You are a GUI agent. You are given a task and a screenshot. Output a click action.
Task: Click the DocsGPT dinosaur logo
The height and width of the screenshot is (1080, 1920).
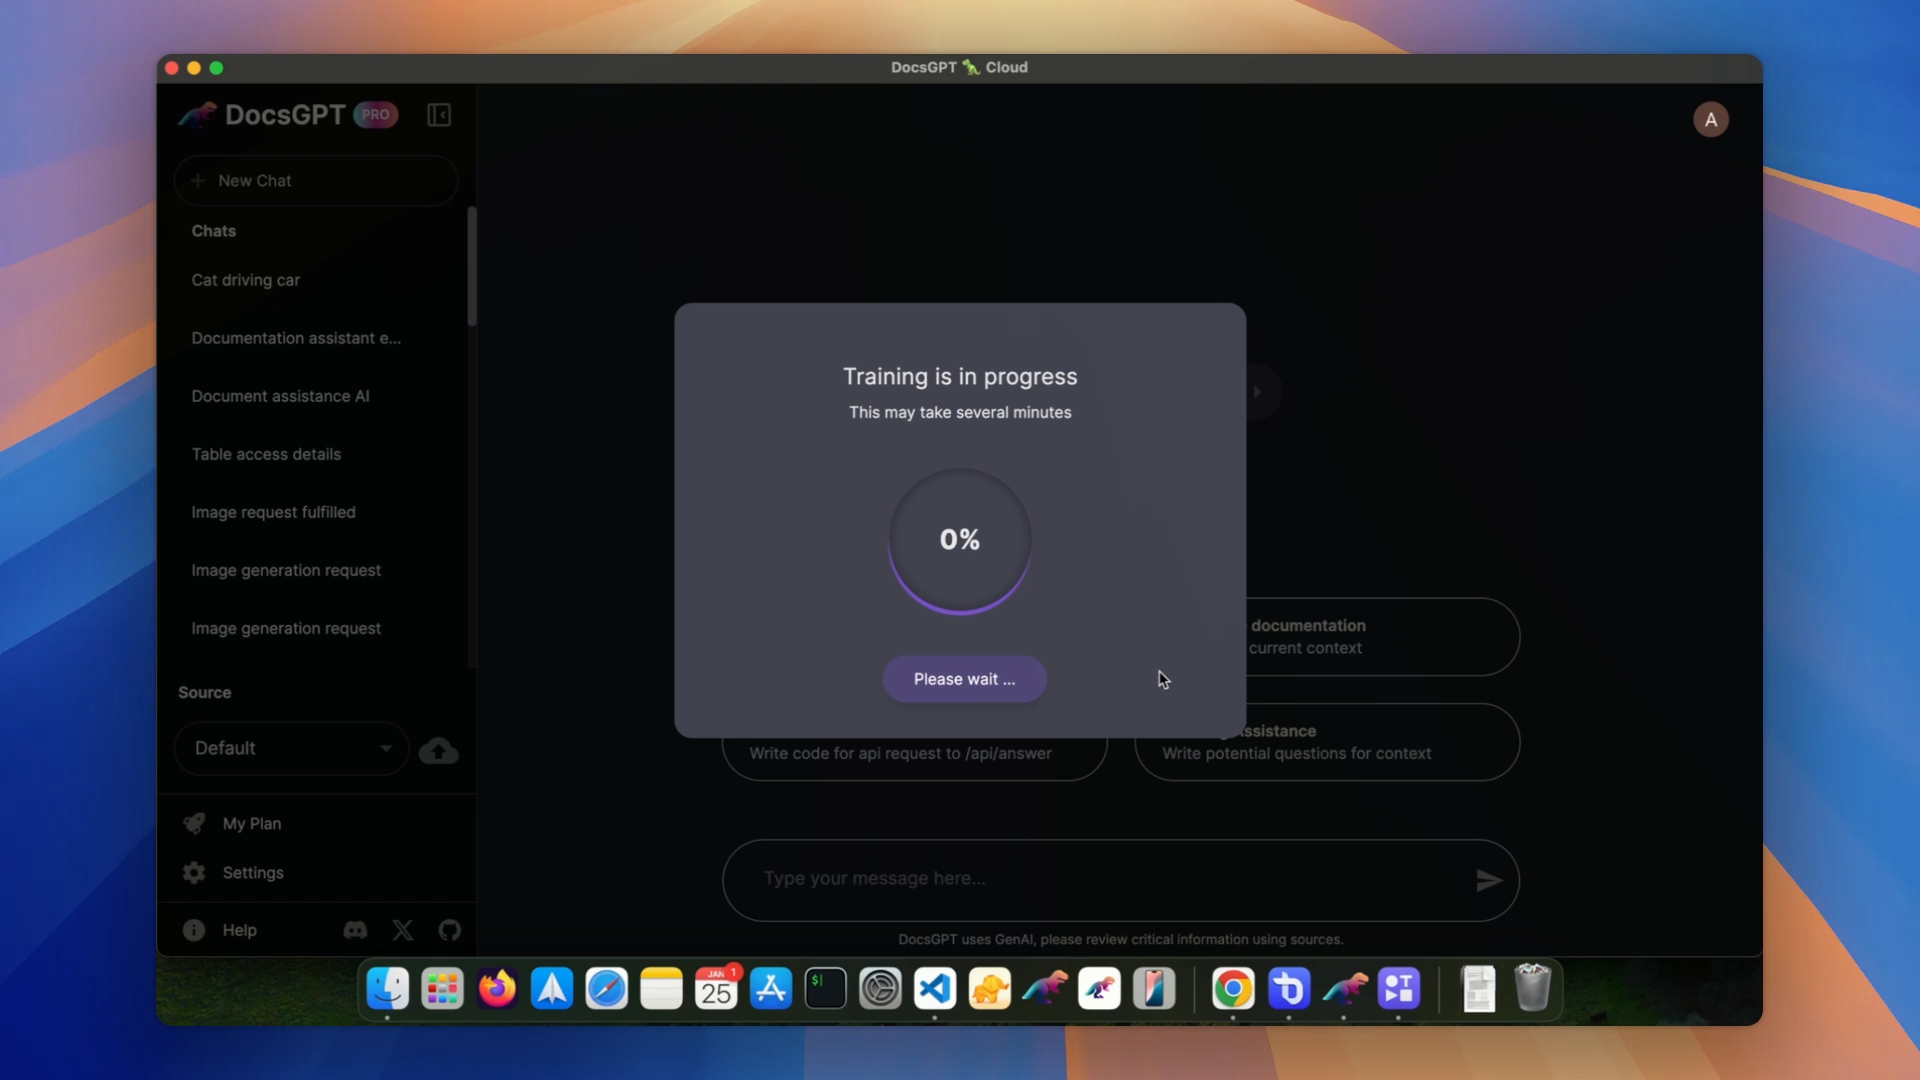(x=197, y=115)
